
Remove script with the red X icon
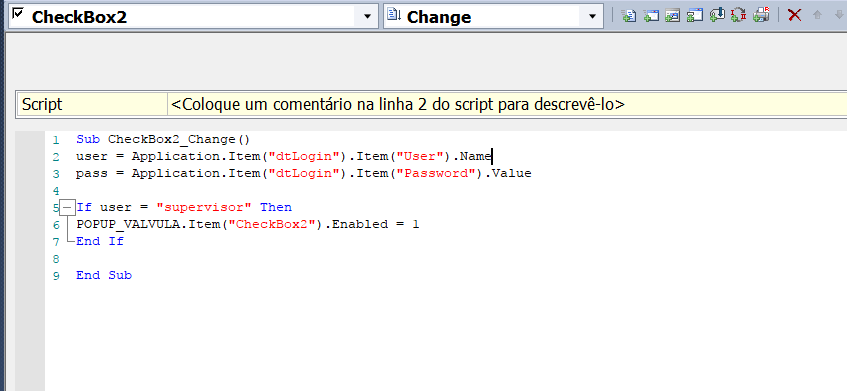(x=794, y=15)
